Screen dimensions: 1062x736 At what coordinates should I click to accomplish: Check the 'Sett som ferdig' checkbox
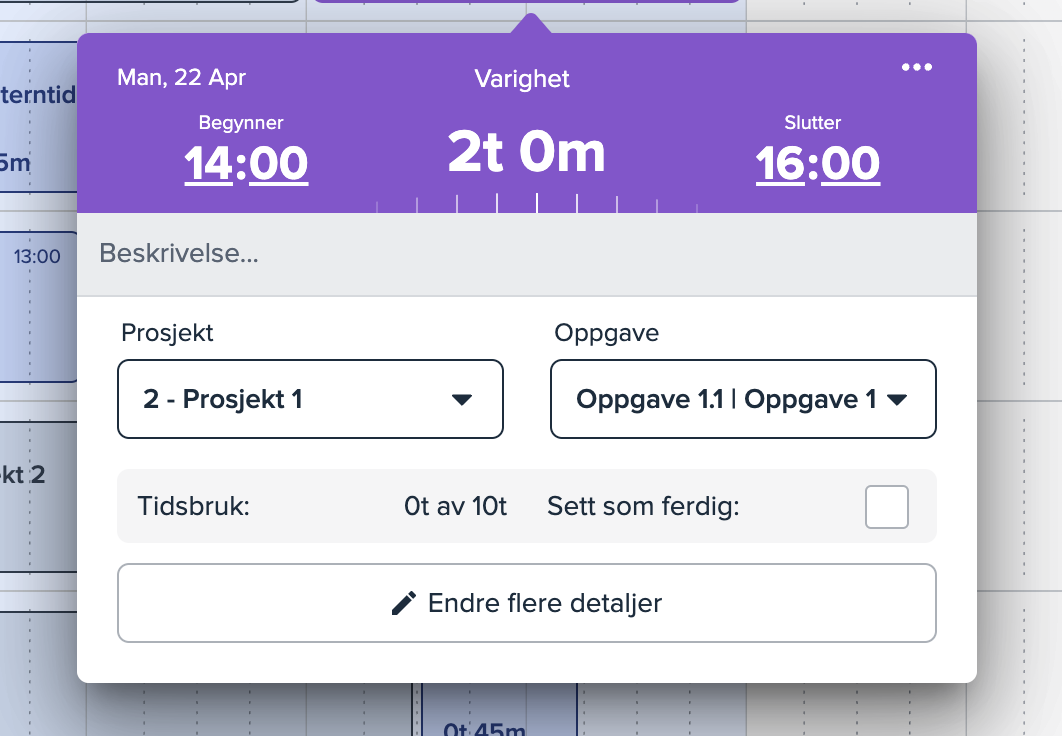[x=886, y=507]
